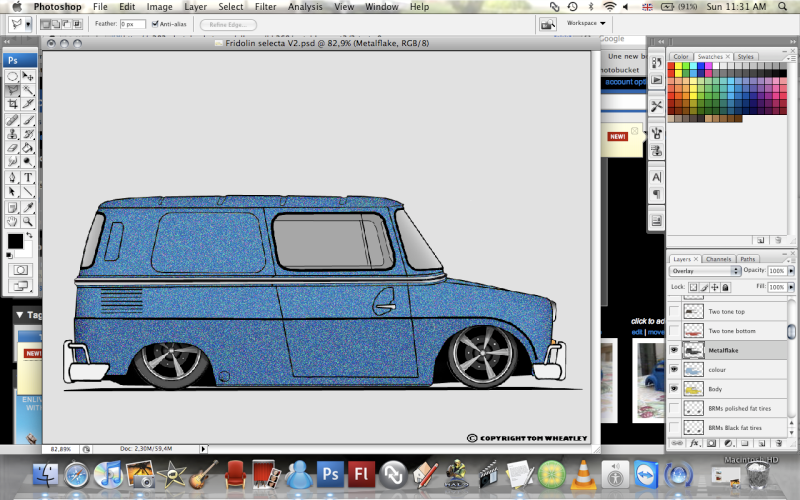The image size is (800, 500).
Task: Click the Feather input field
Action: click(x=133, y=24)
